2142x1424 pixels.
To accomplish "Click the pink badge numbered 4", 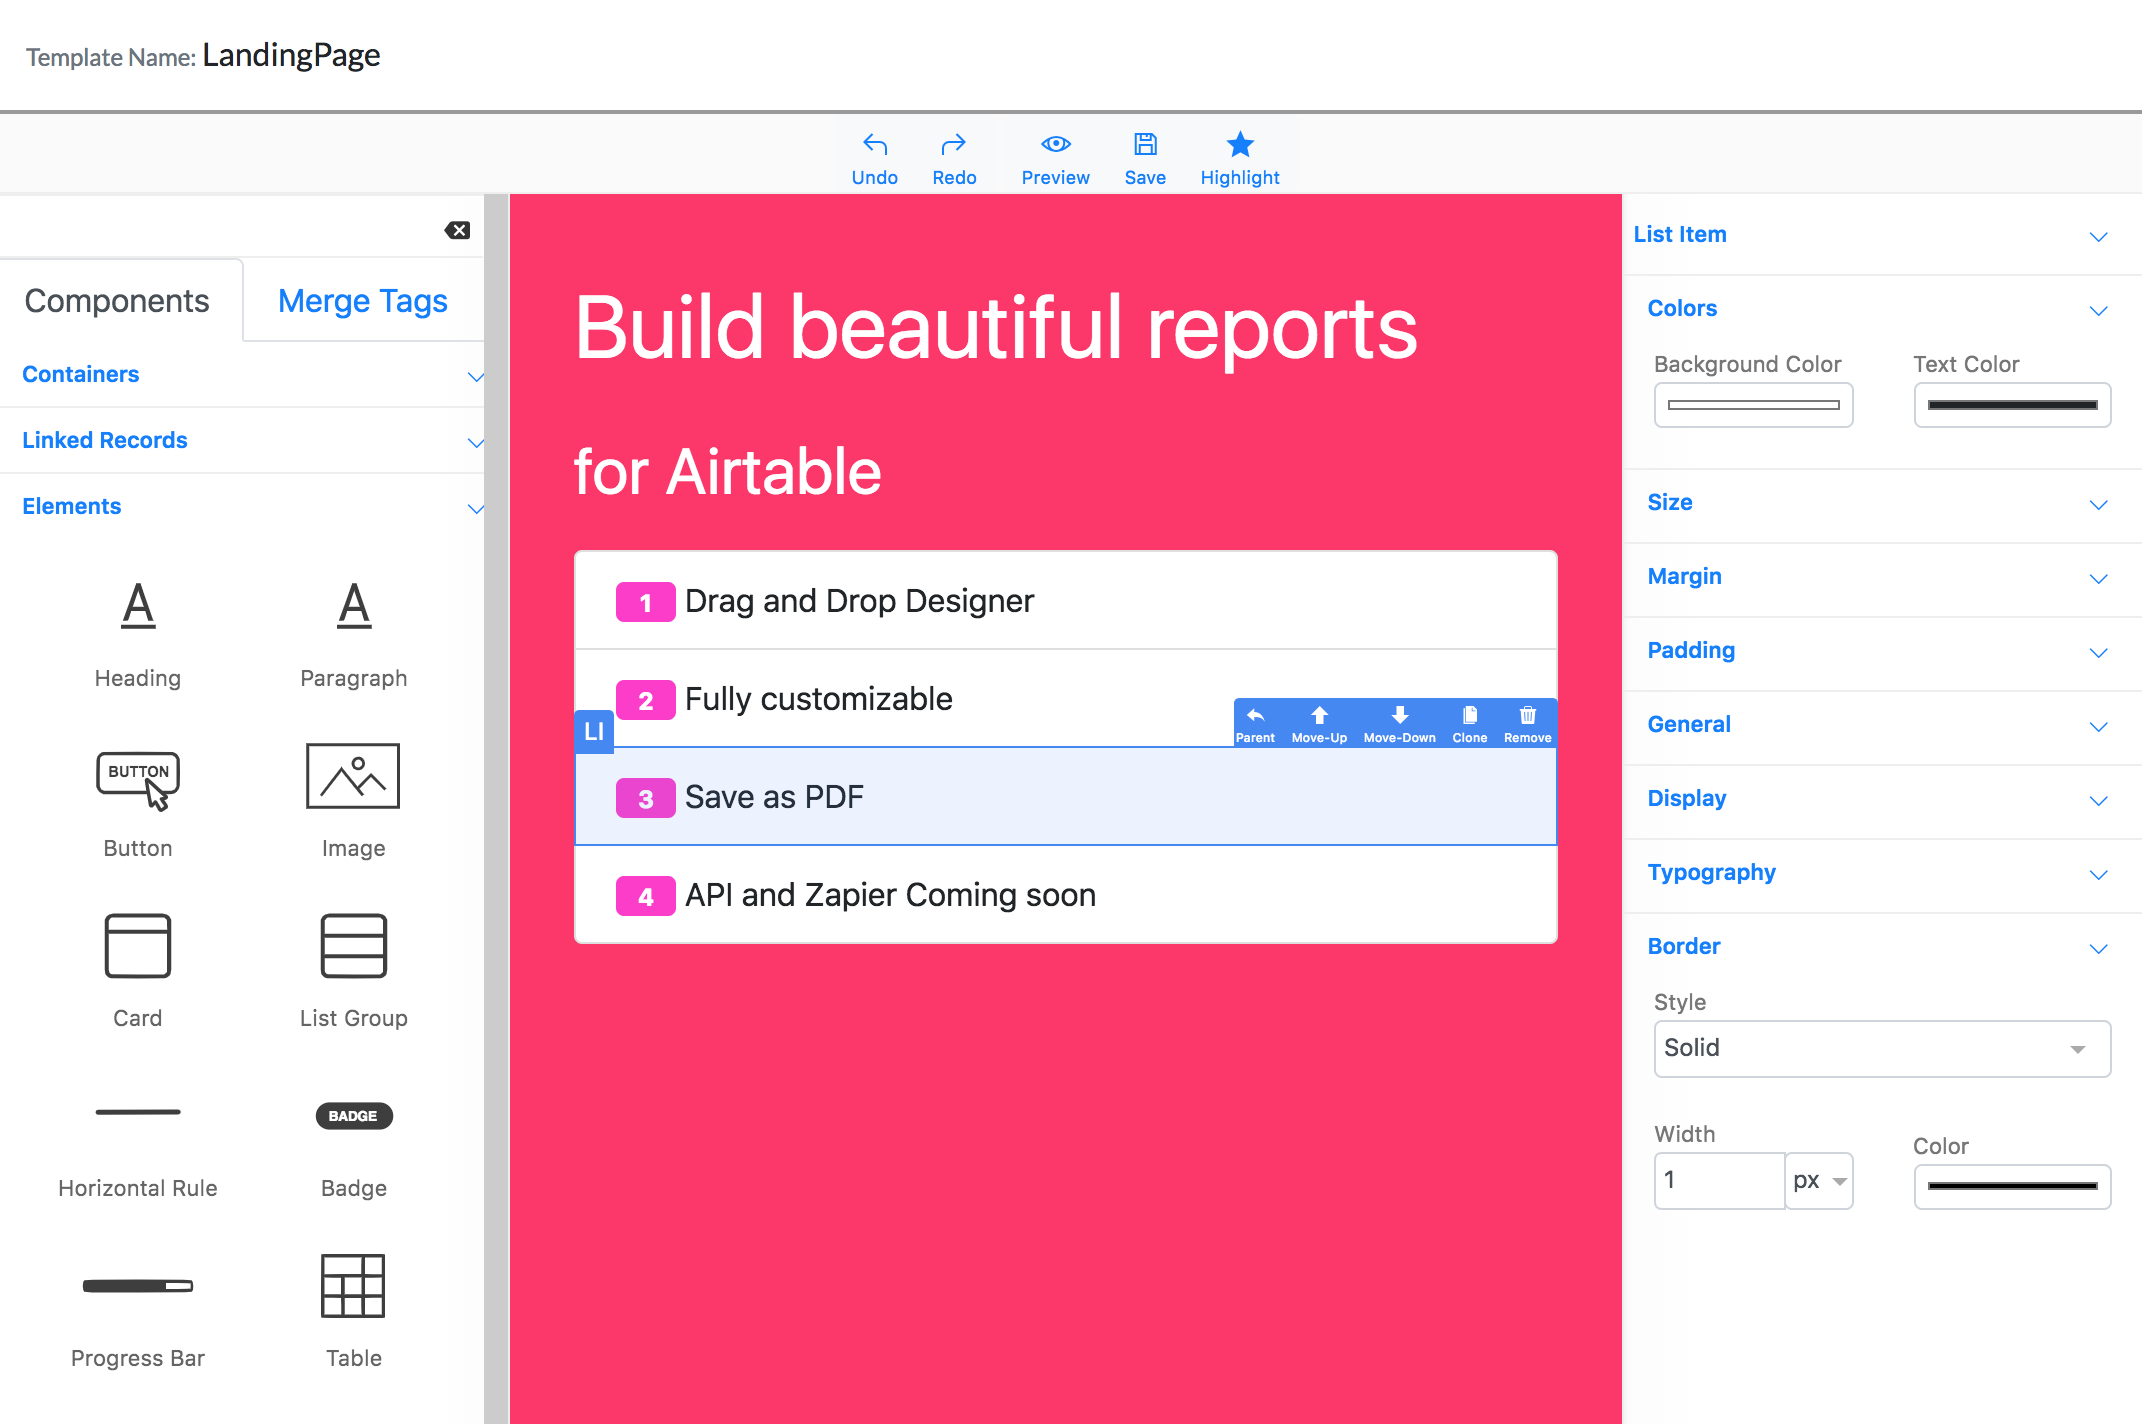I will point(645,896).
